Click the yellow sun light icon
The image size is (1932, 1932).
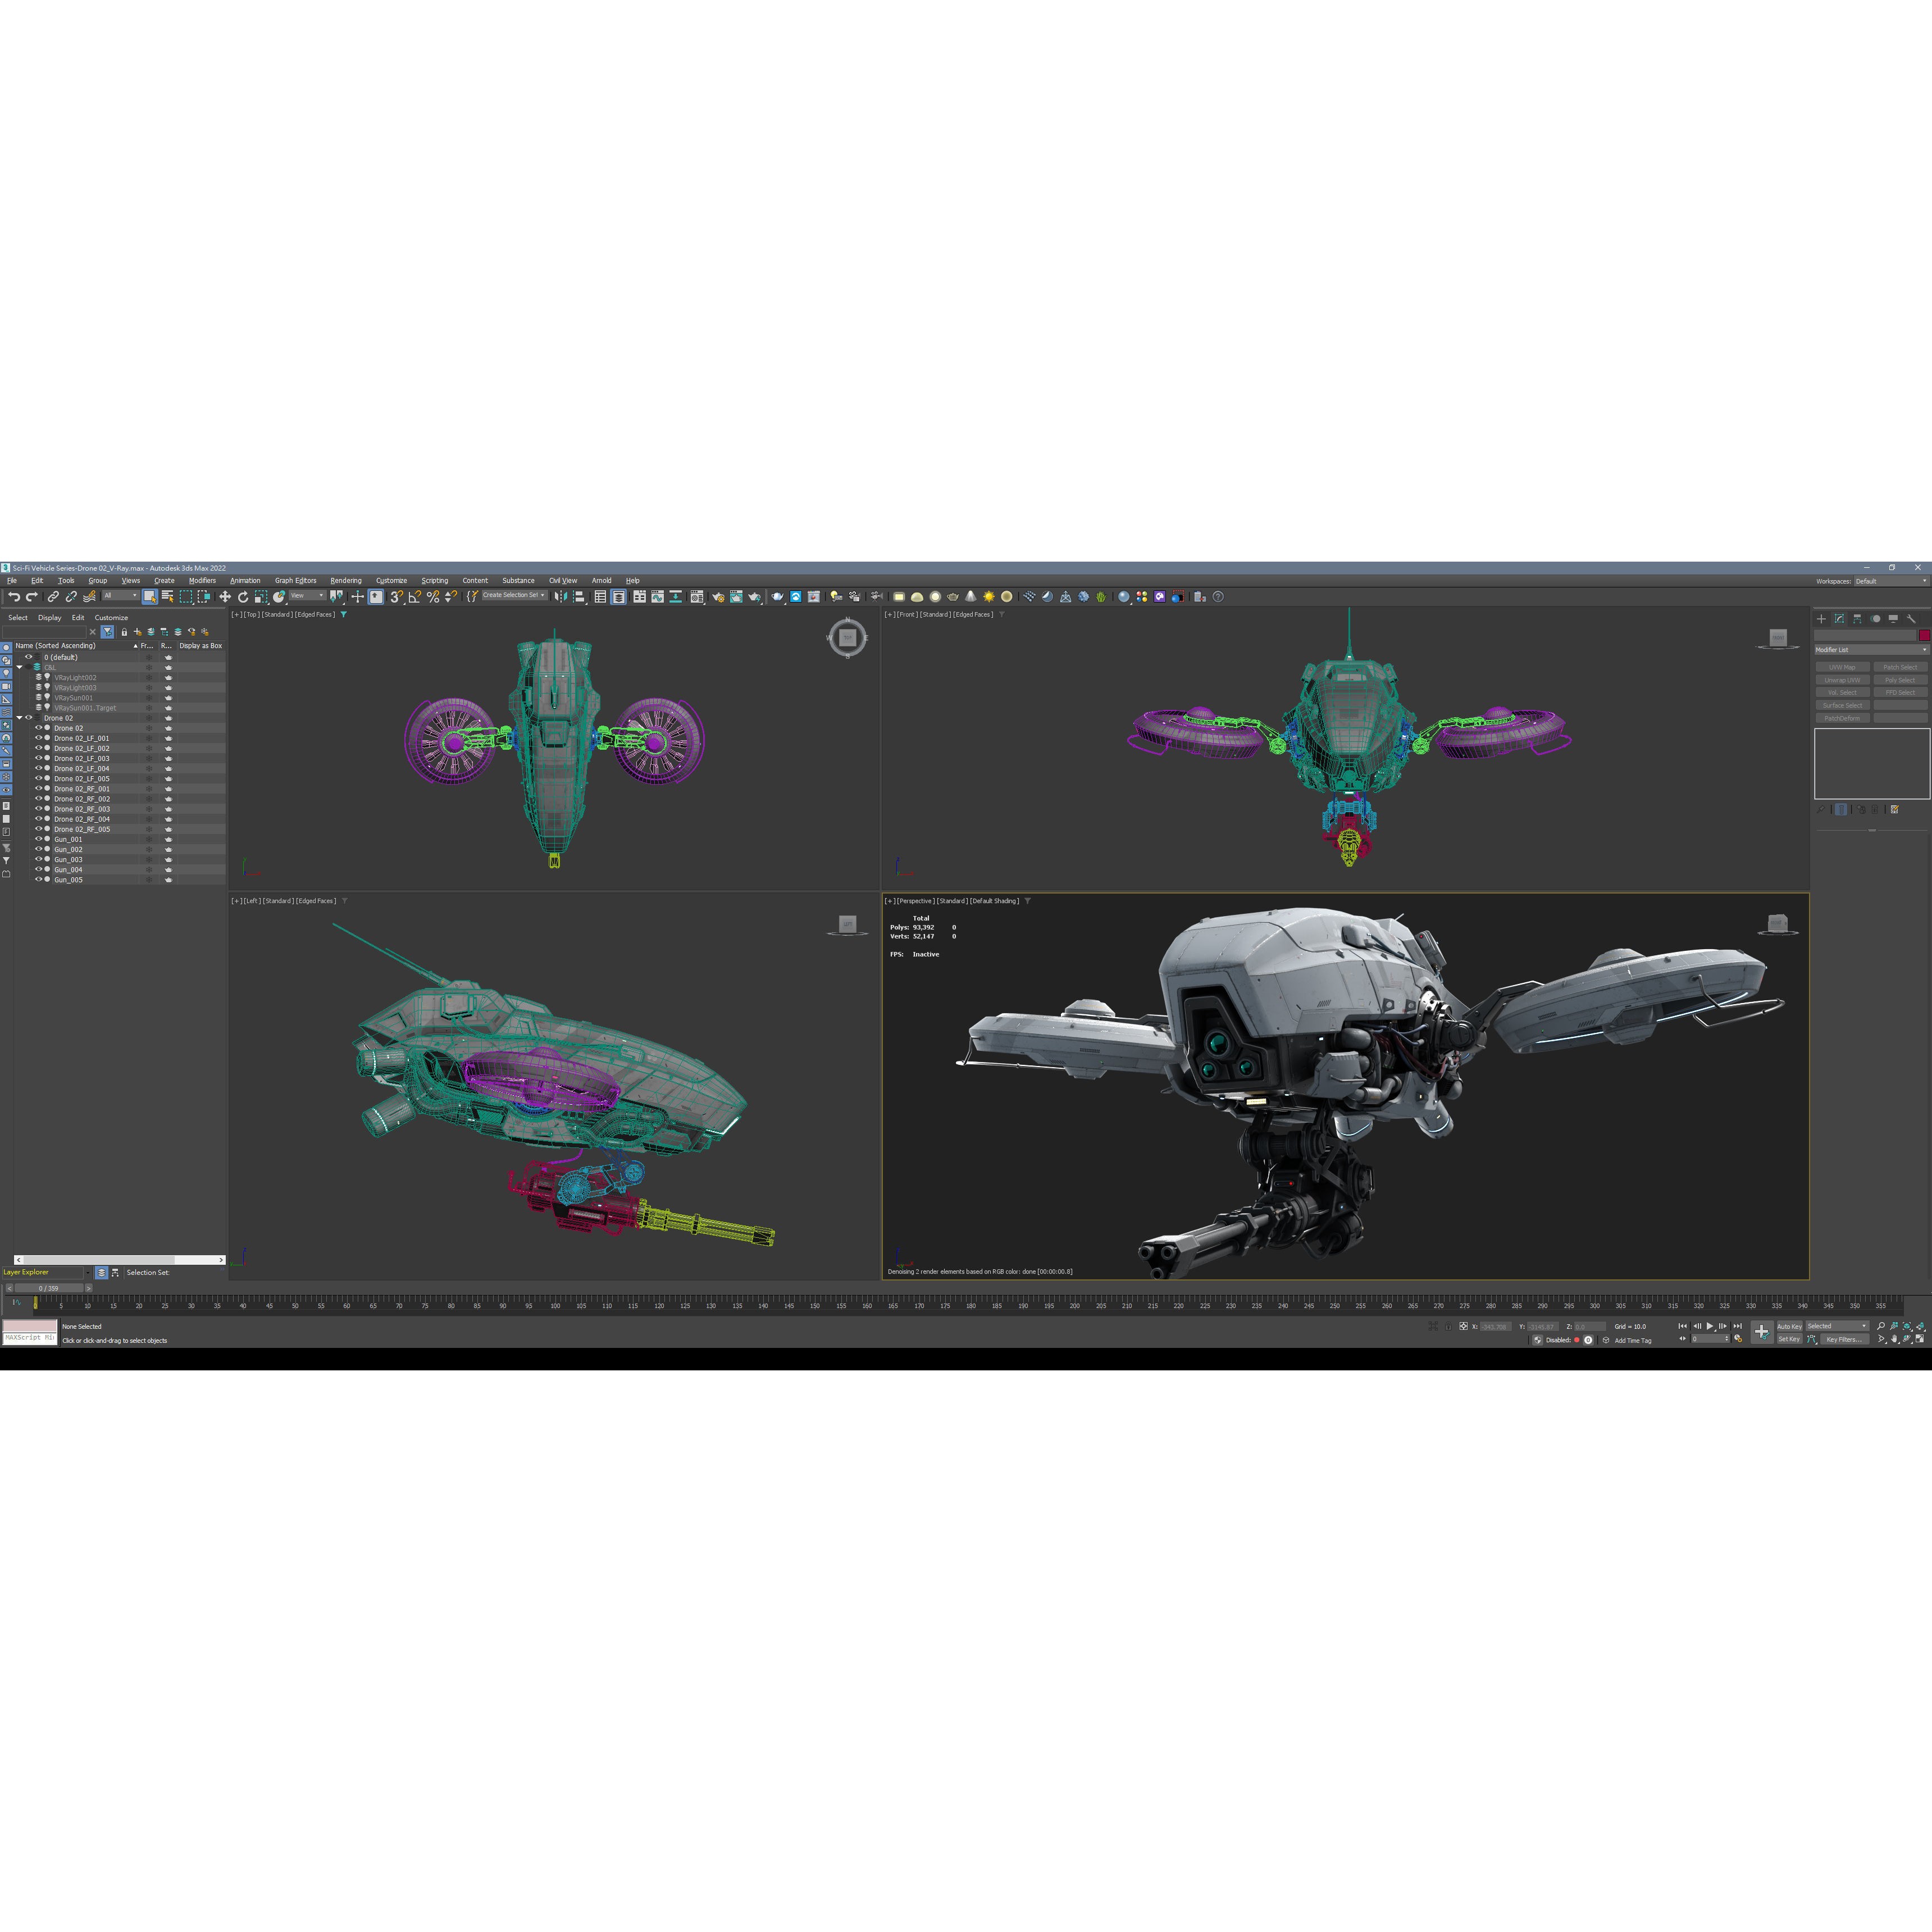[989, 597]
